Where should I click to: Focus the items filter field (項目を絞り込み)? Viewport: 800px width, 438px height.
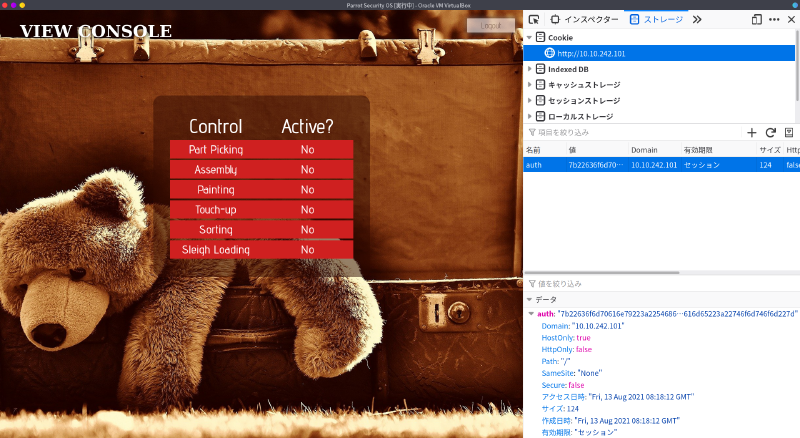tap(633, 133)
